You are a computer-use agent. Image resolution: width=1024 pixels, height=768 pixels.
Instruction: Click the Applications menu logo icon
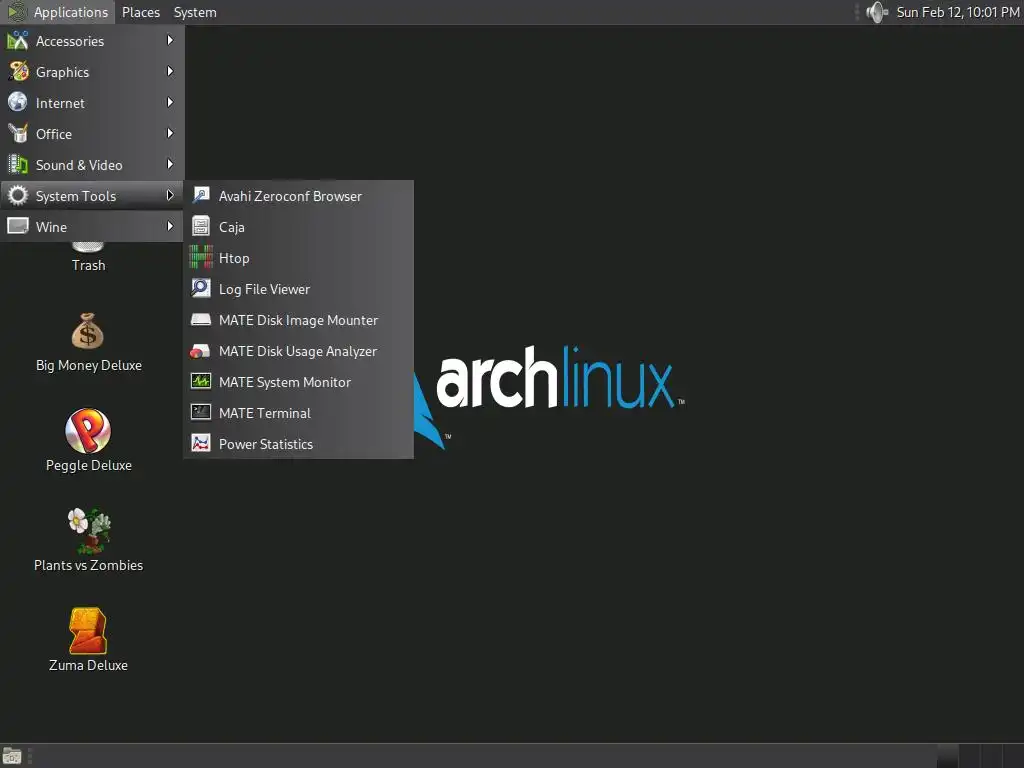pos(16,12)
